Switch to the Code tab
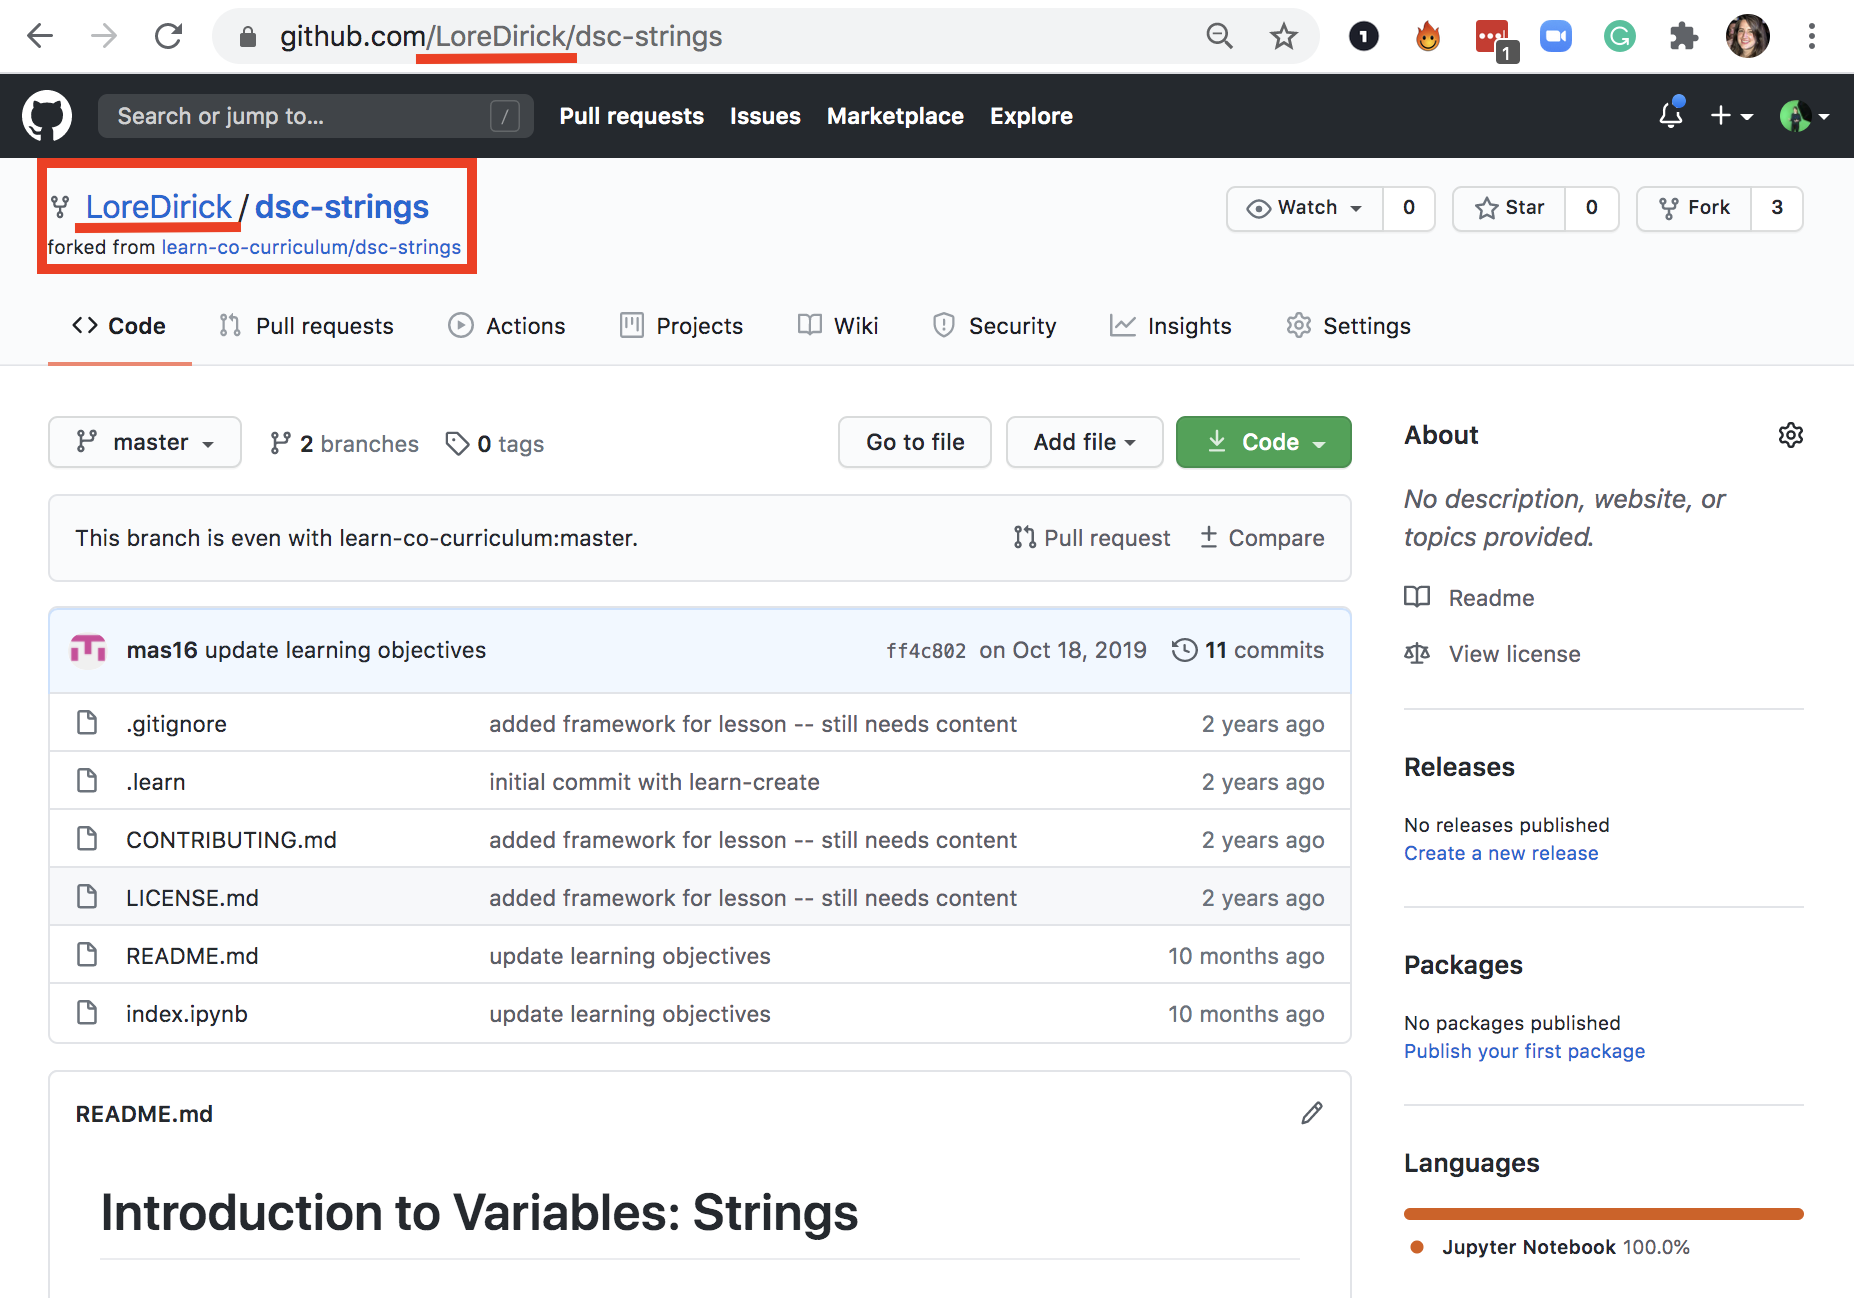This screenshot has height=1298, width=1854. (119, 326)
